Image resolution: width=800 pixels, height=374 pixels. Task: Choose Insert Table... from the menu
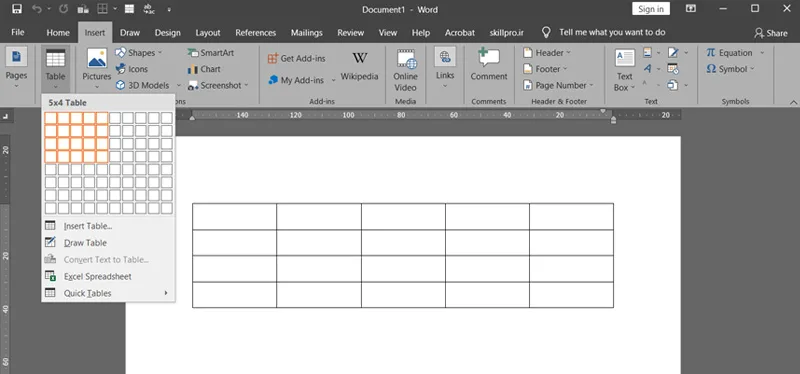tap(108, 226)
